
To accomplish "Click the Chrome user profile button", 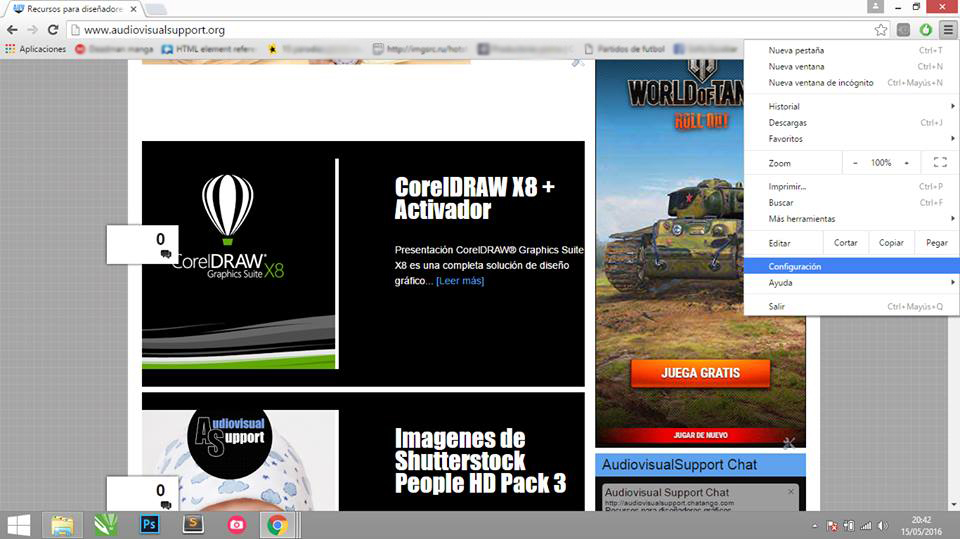I will pyautogui.click(x=876, y=6).
